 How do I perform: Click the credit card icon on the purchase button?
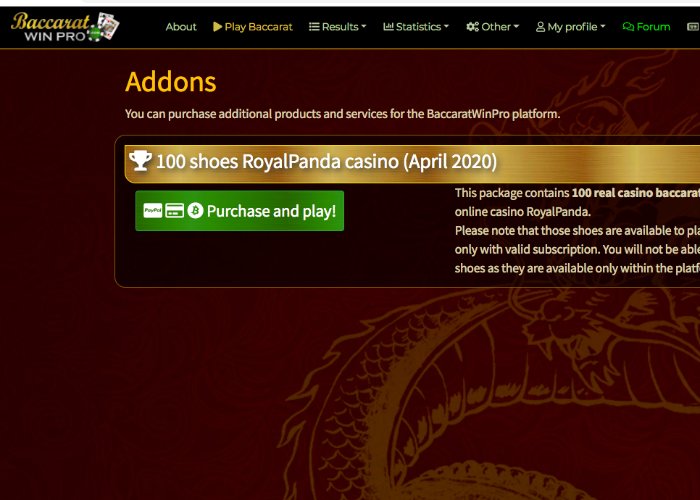pos(175,210)
